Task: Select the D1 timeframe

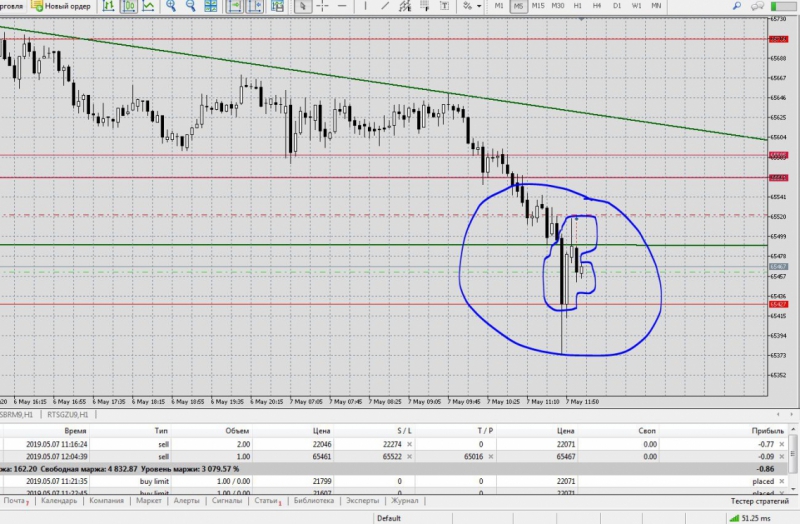Action: pyautogui.click(x=617, y=6)
